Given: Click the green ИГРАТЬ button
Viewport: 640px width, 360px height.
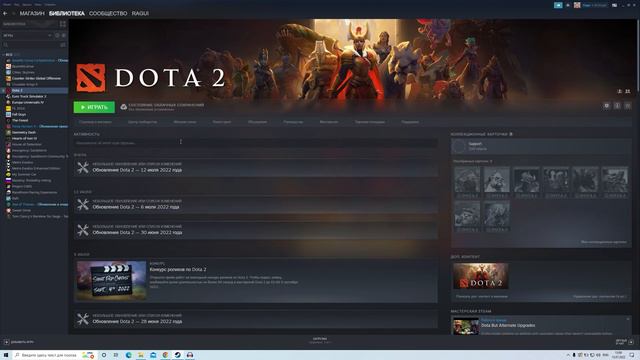Looking at the screenshot, I should (x=94, y=107).
